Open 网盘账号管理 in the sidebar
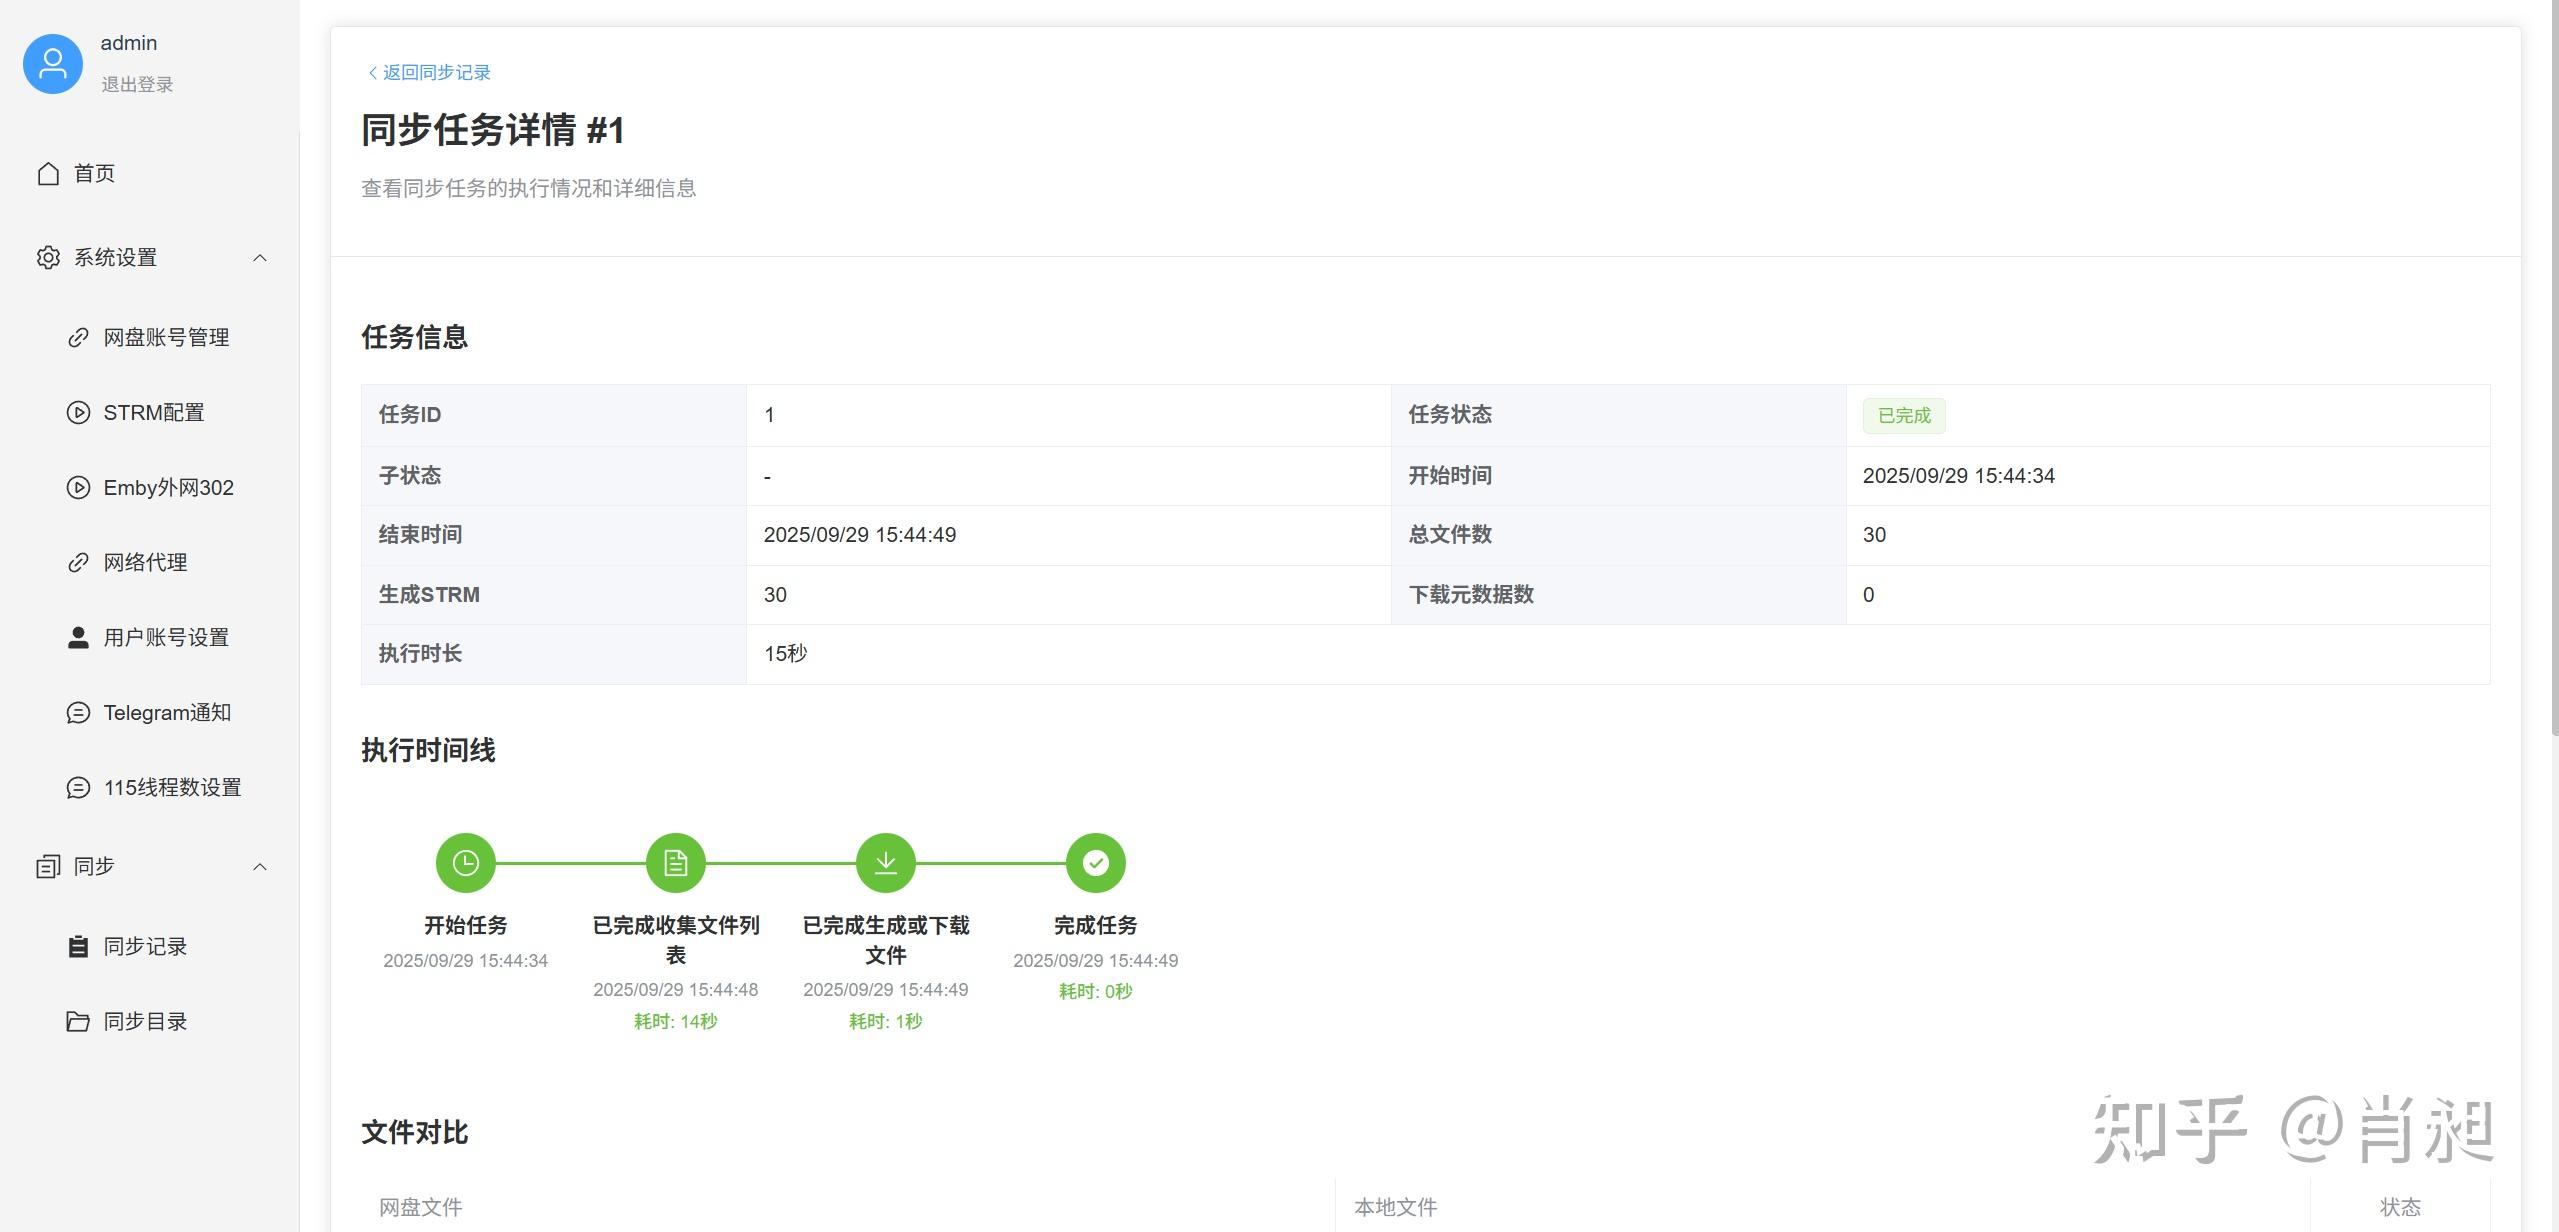Image resolution: width=2559 pixels, height=1232 pixels. pos(150,338)
